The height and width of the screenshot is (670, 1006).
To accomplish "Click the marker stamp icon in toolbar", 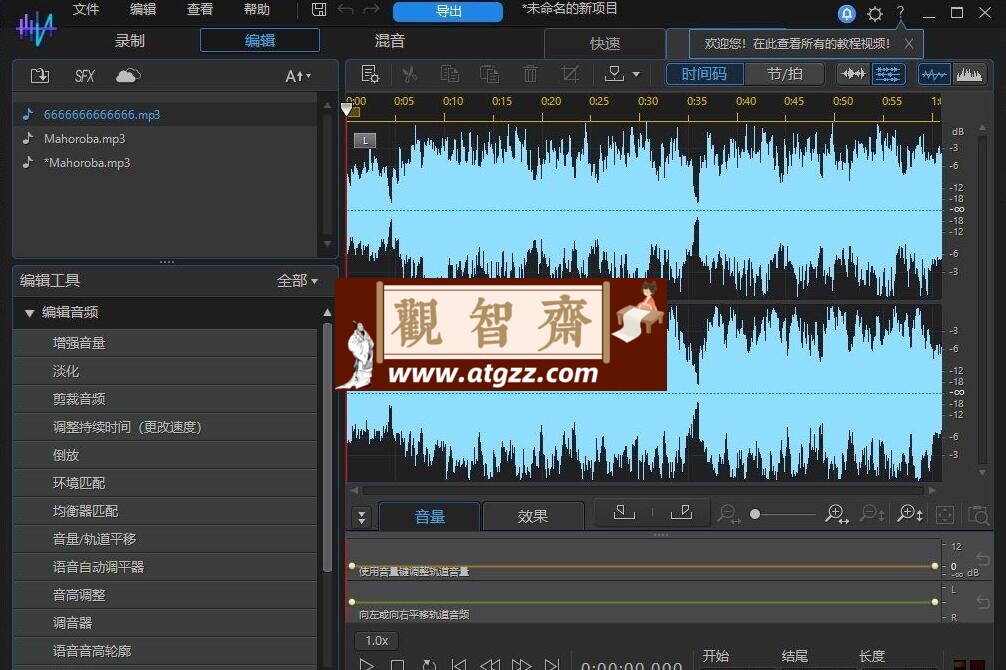I will point(614,74).
